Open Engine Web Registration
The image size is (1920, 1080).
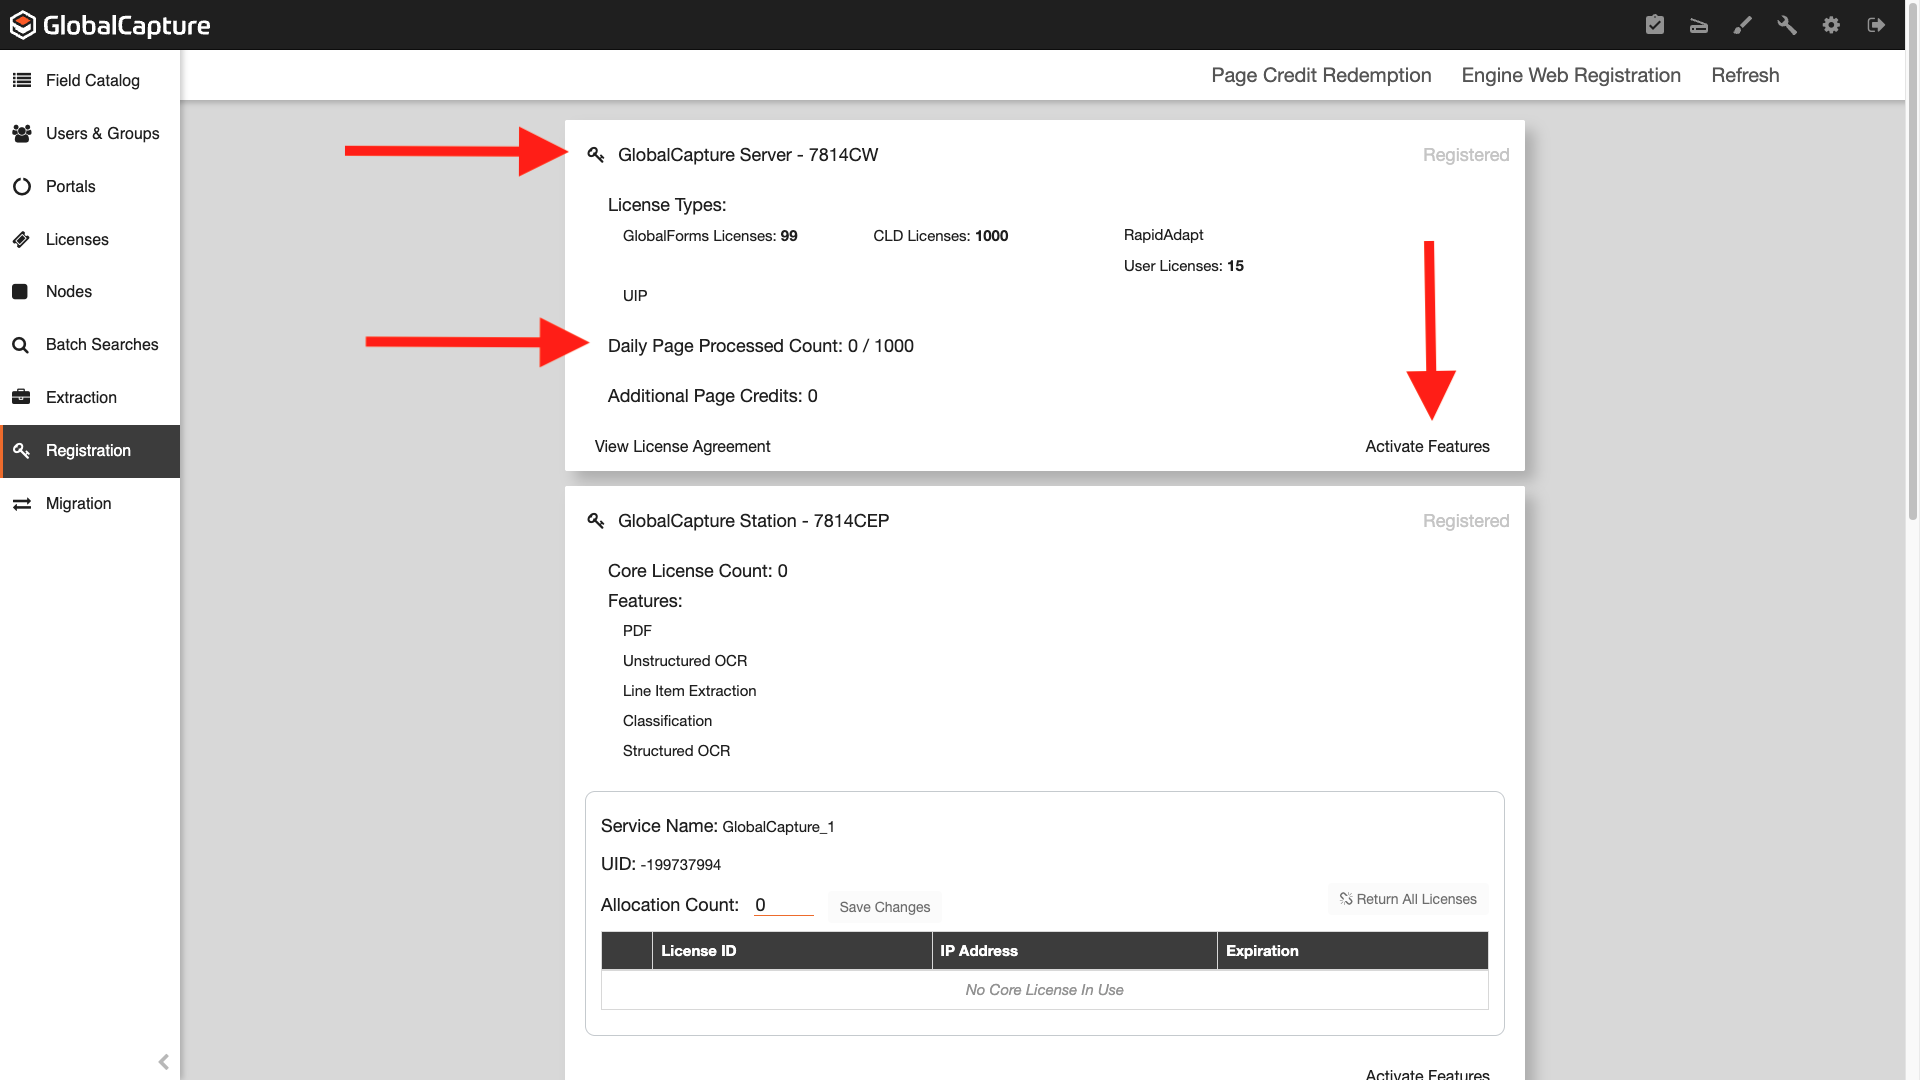click(x=1571, y=75)
